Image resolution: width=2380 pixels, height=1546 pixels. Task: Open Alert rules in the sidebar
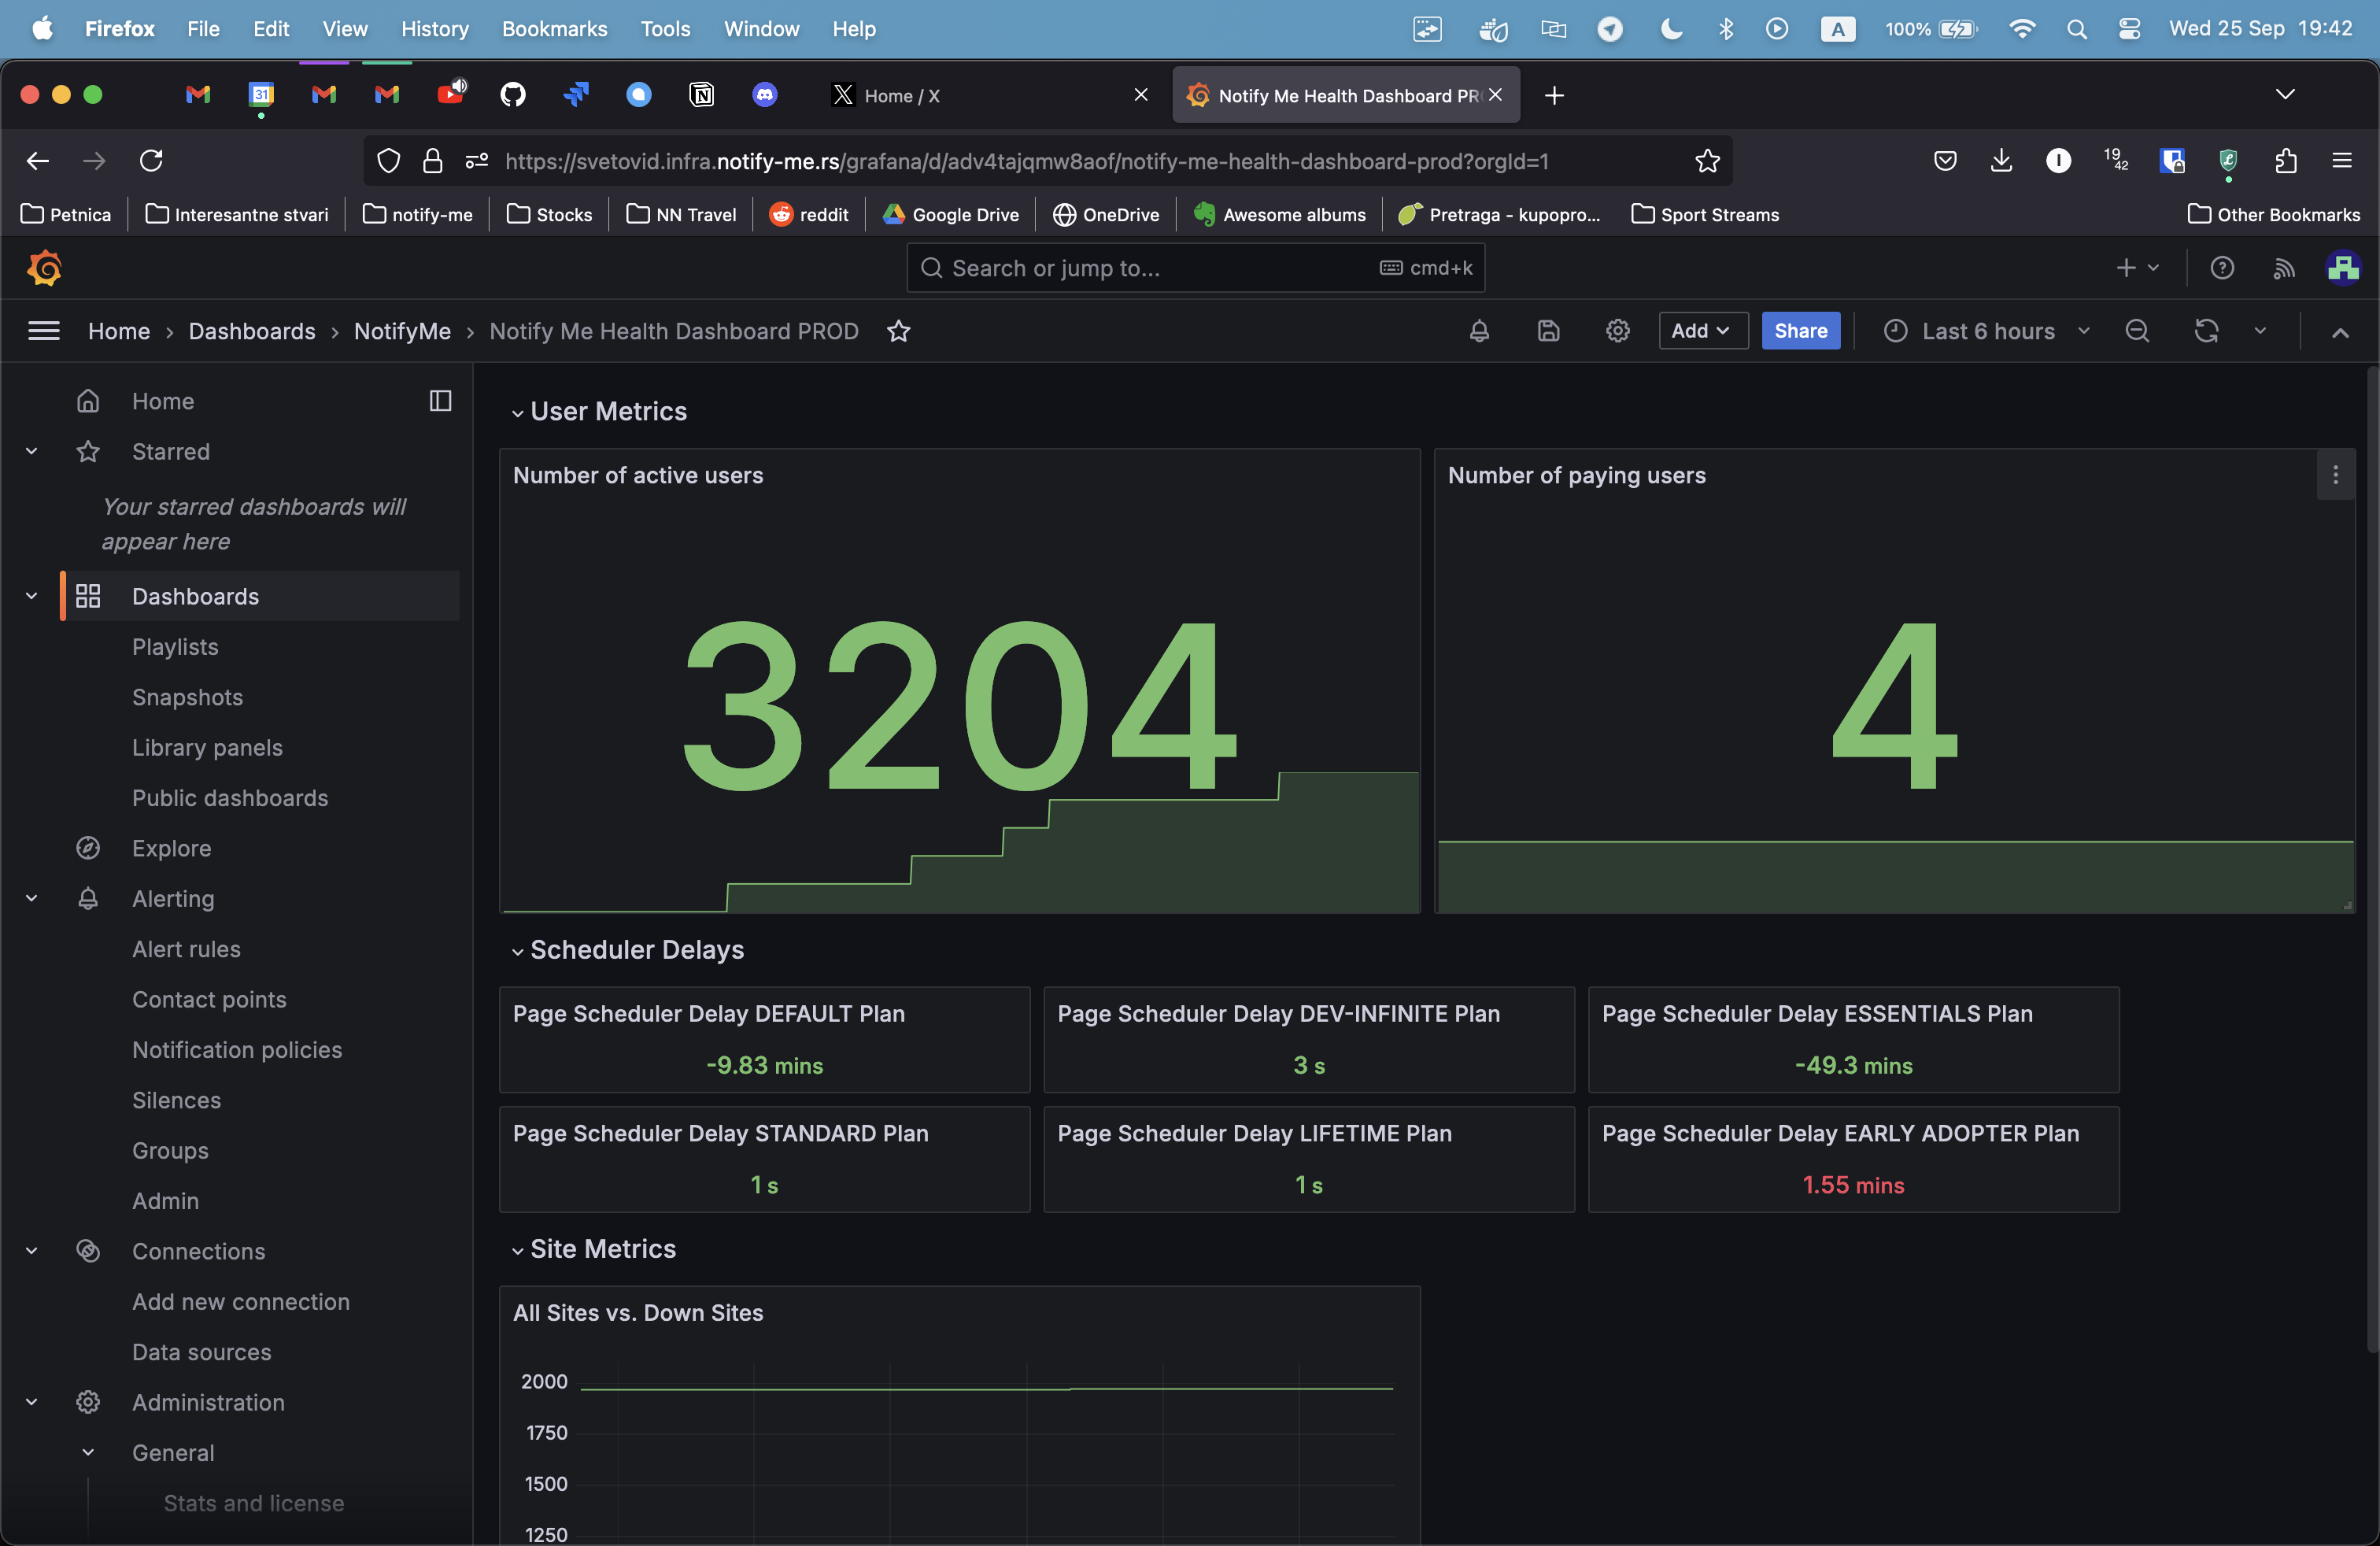(x=186, y=949)
